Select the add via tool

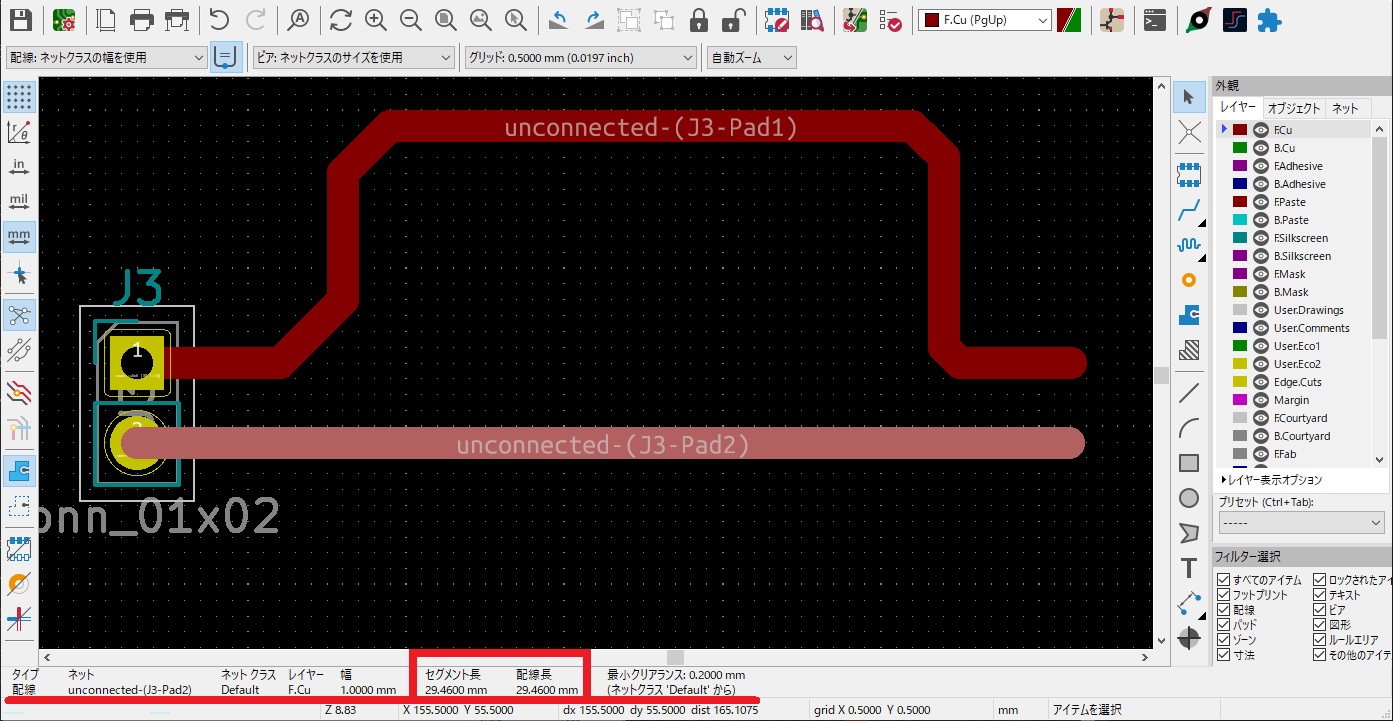point(1190,280)
